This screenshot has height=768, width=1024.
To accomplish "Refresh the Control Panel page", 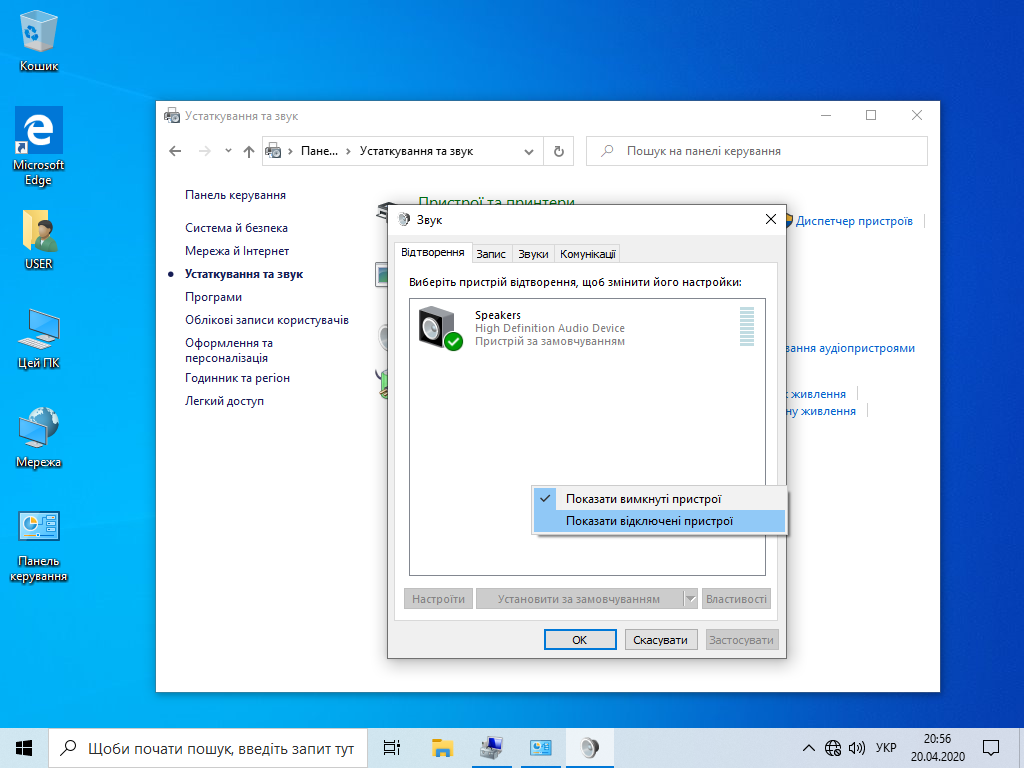I will coord(559,152).
